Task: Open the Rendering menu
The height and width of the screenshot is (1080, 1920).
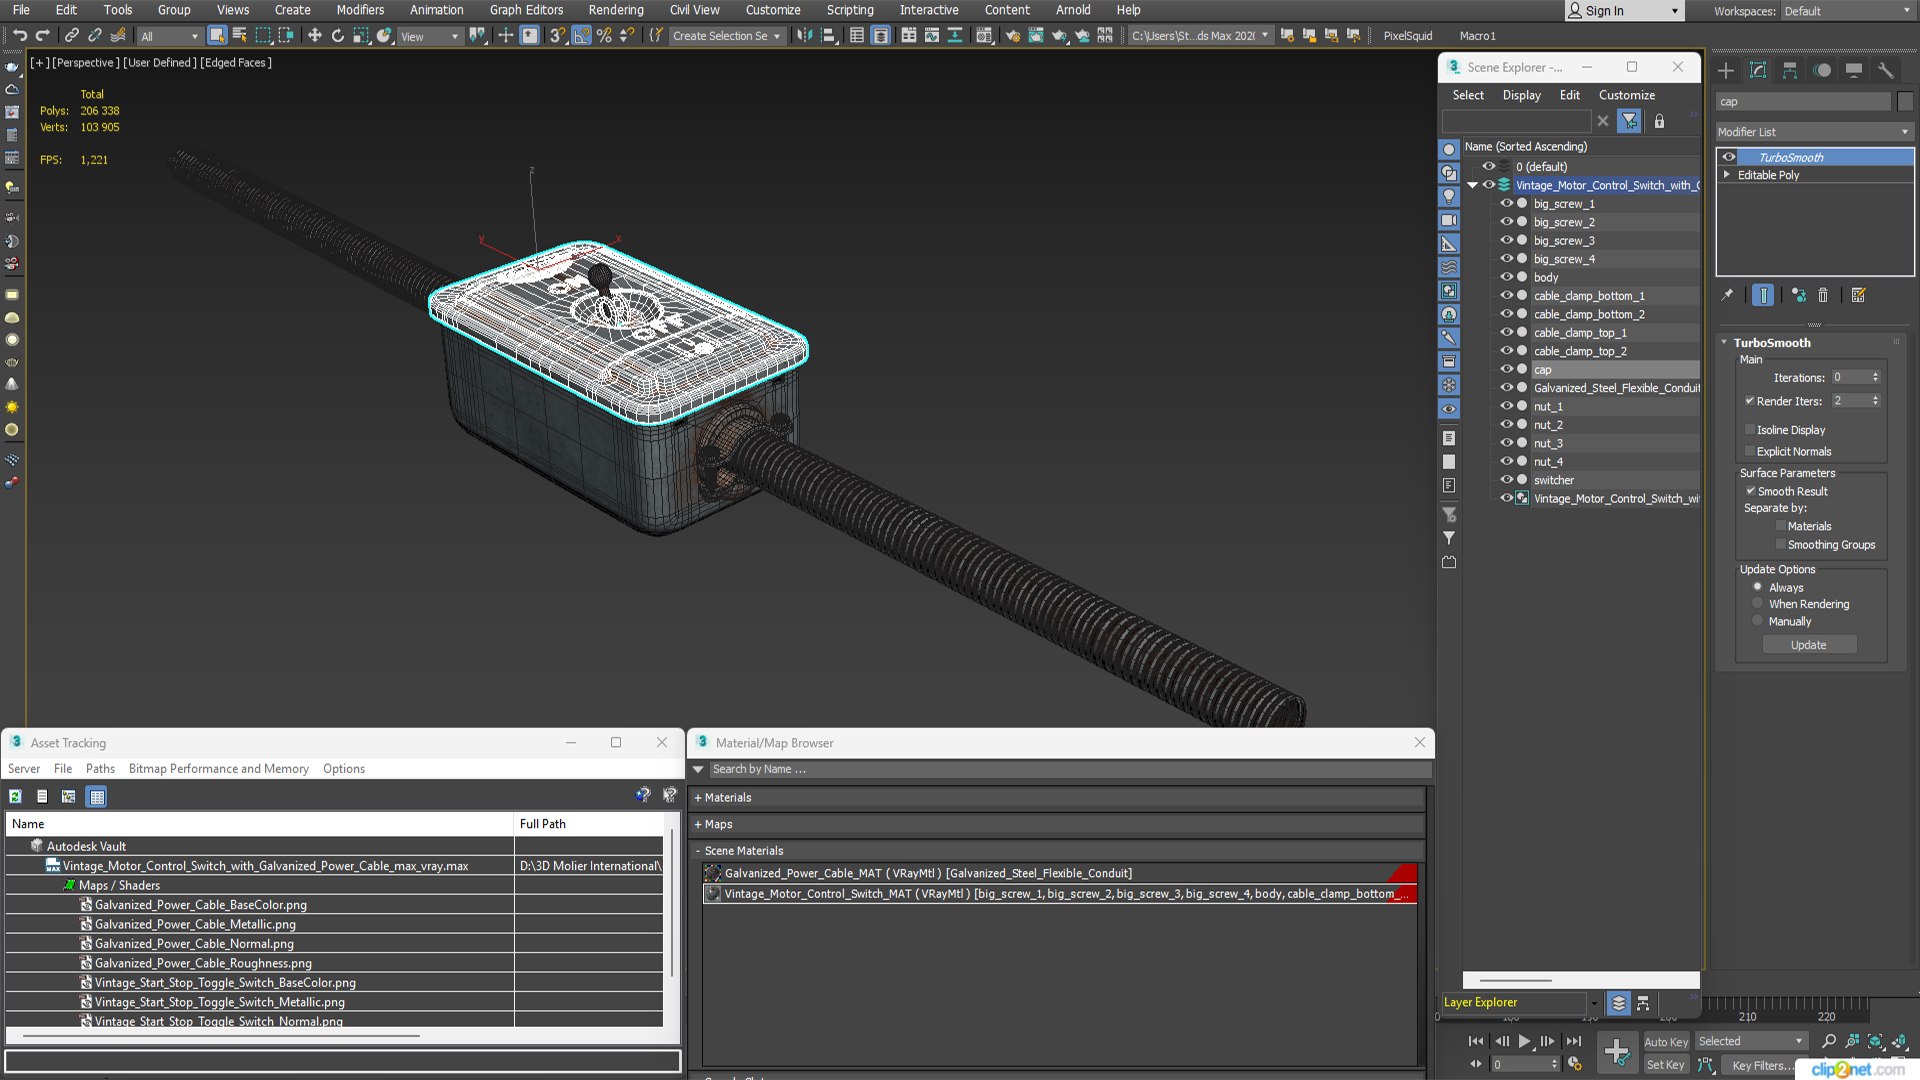Action: pos(615,10)
